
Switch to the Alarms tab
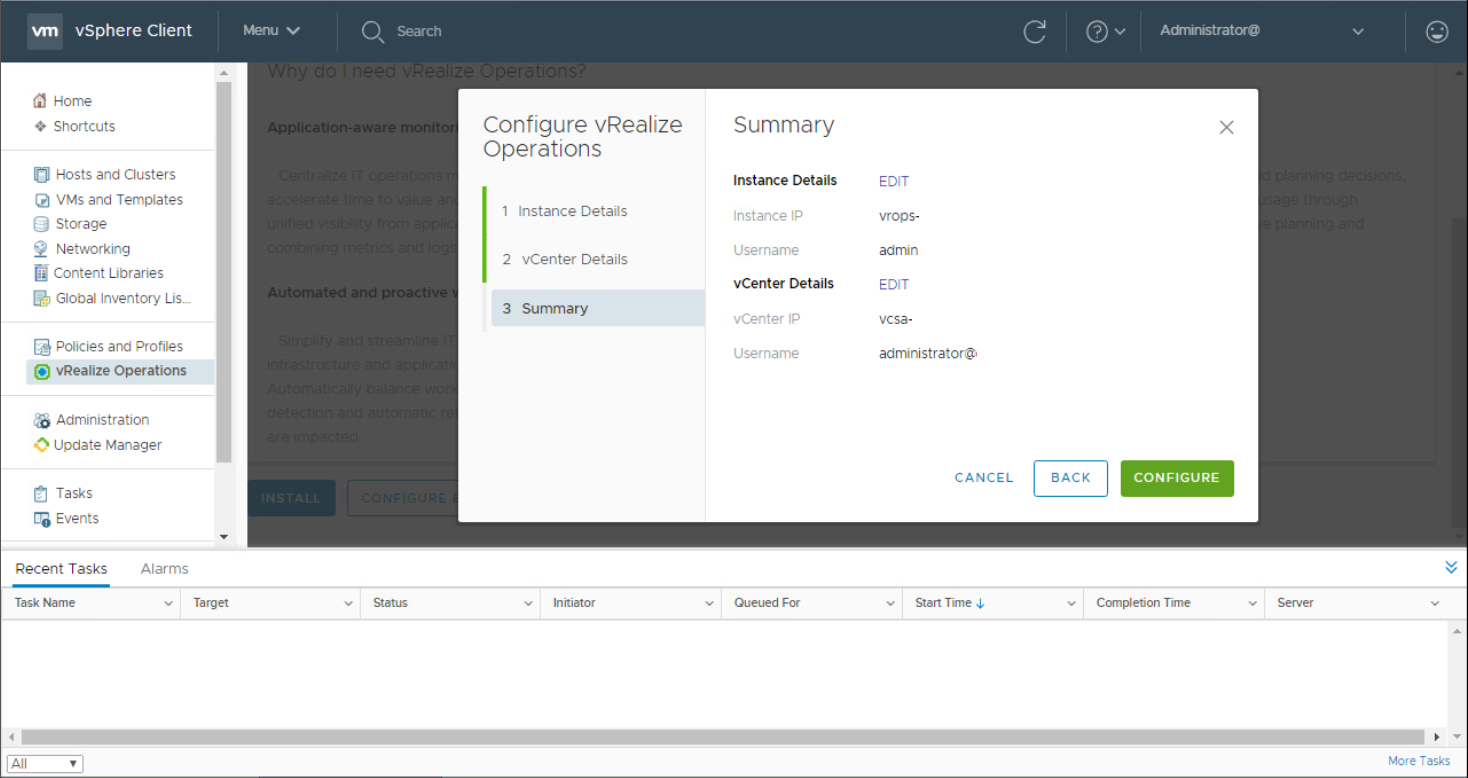164,568
